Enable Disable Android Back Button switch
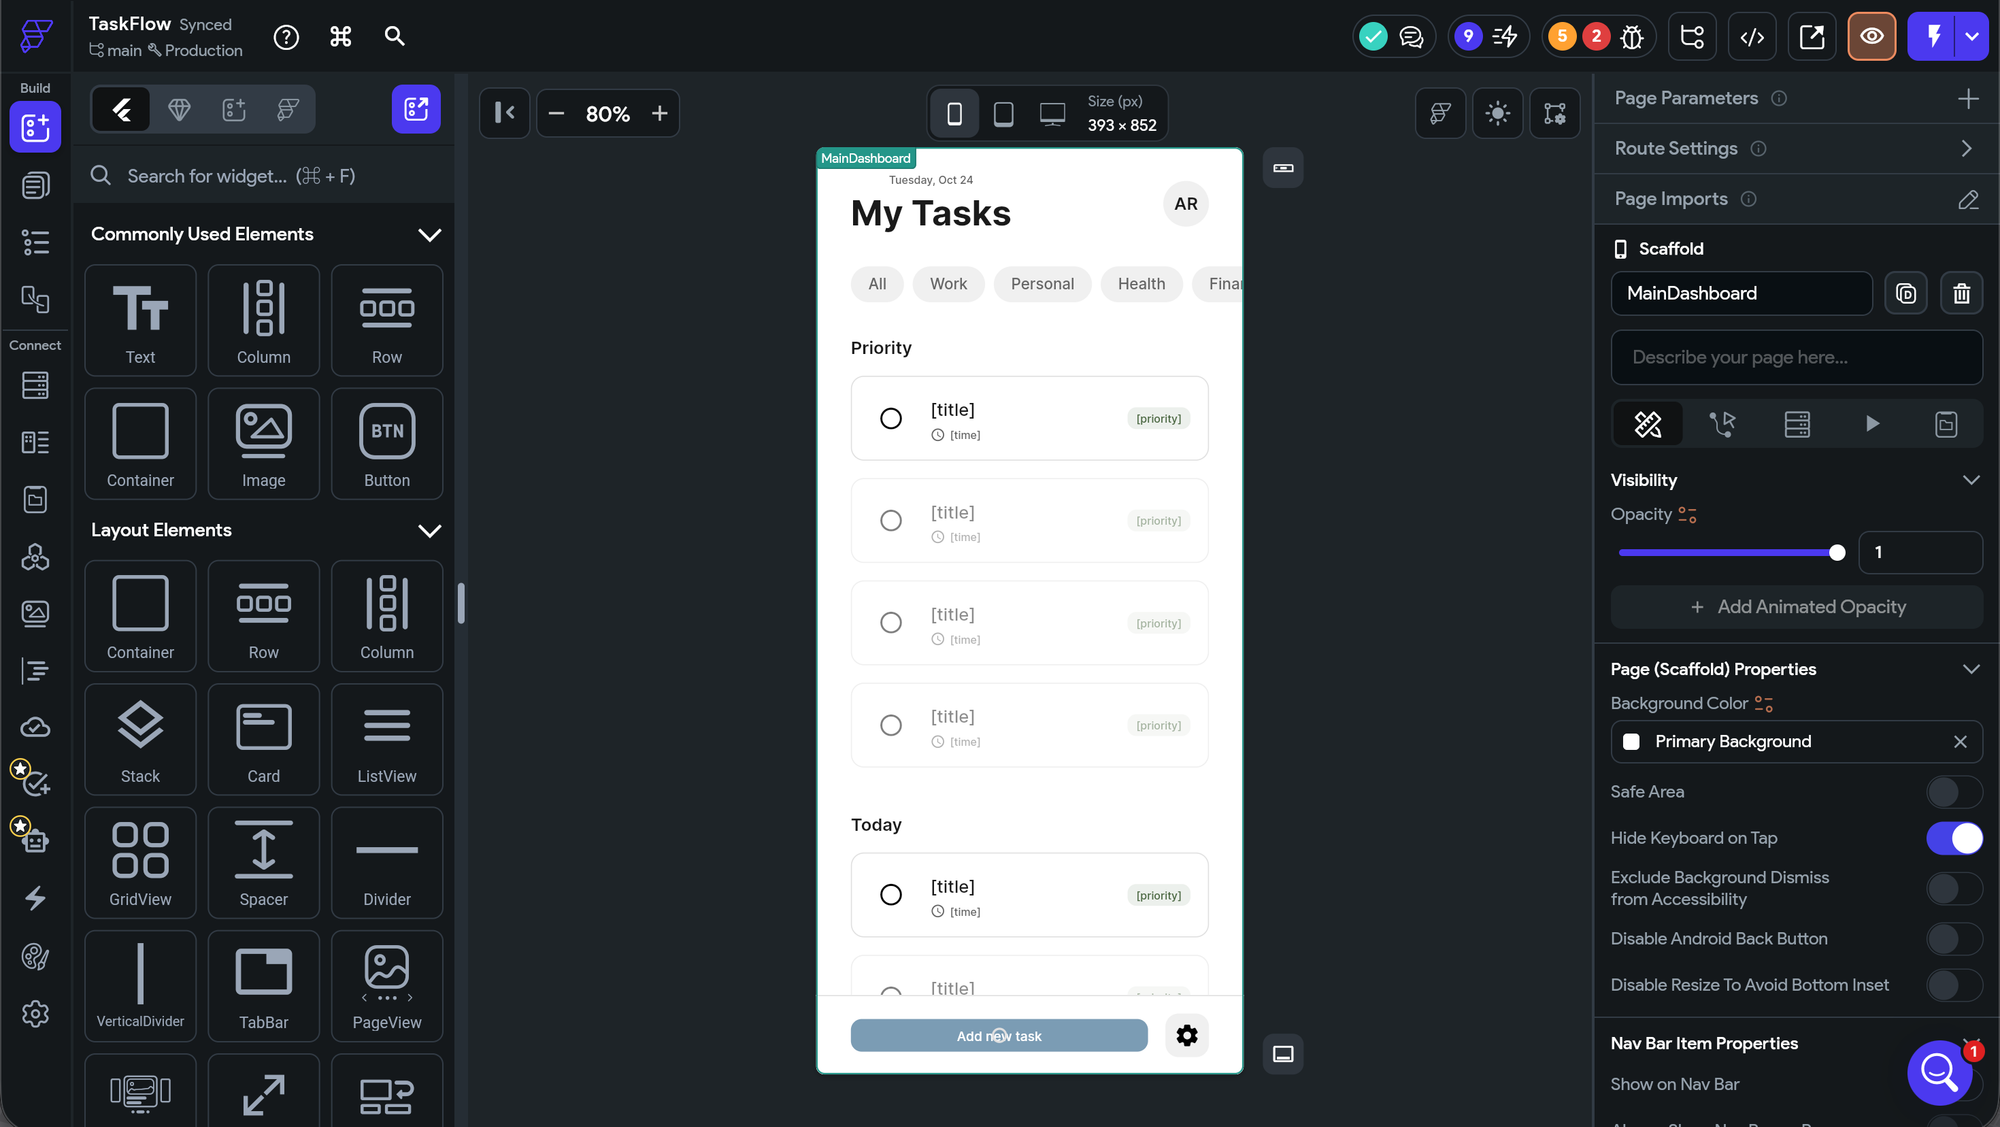2000x1127 pixels. point(1954,939)
